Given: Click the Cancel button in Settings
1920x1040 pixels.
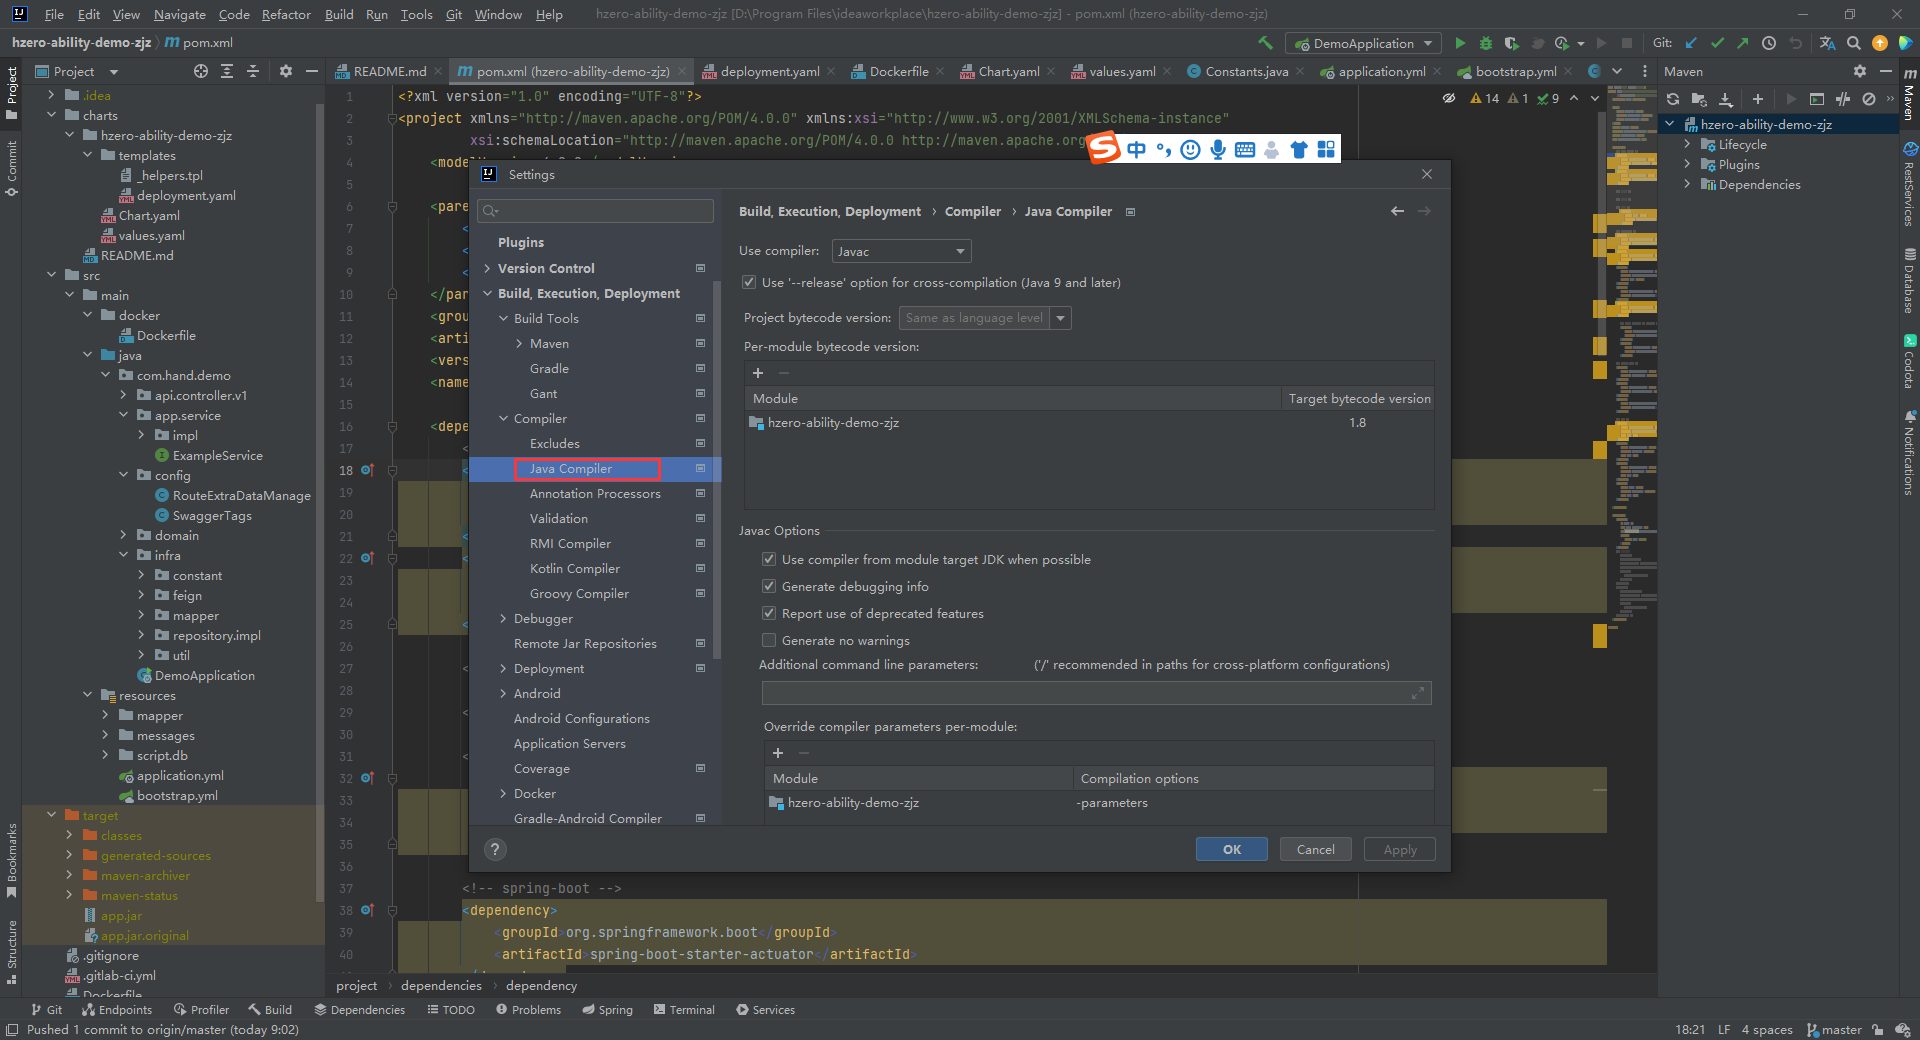Looking at the screenshot, I should (x=1316, y=849).
